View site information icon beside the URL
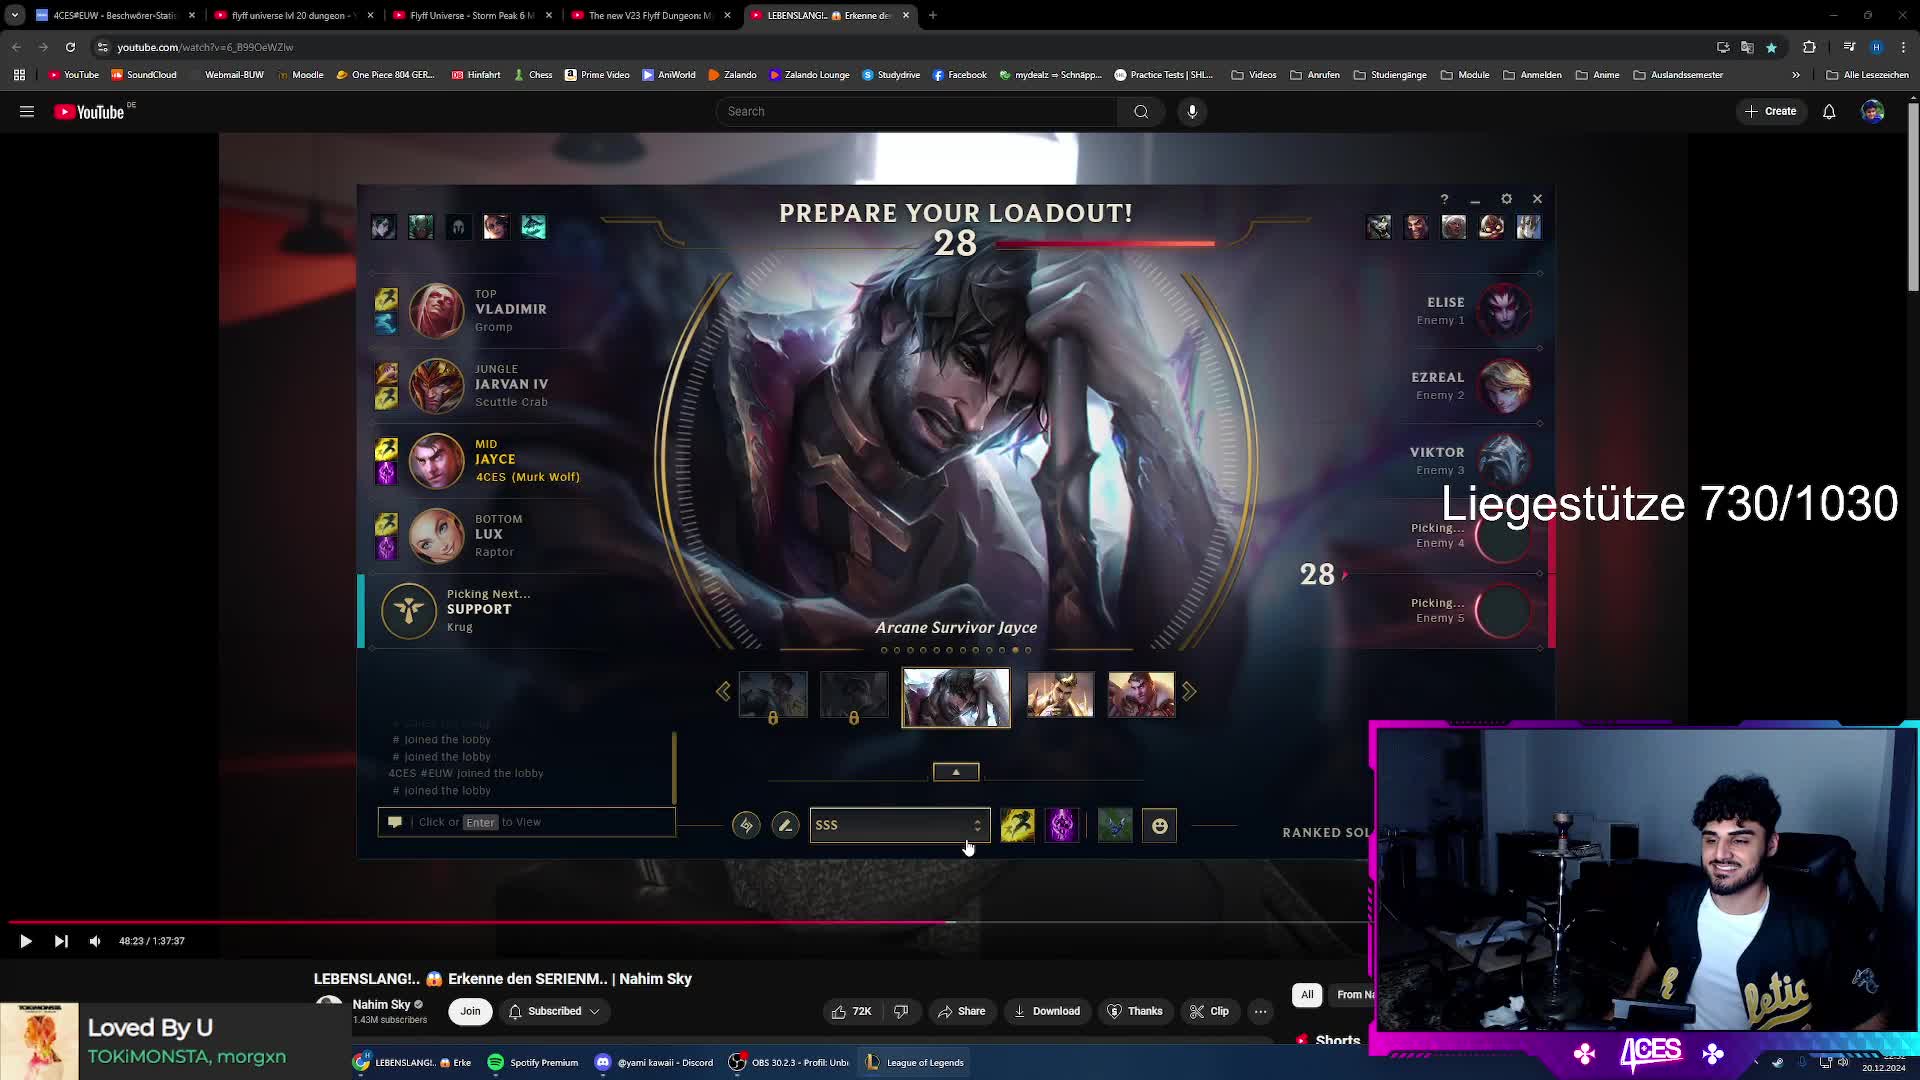 (102, 47)
